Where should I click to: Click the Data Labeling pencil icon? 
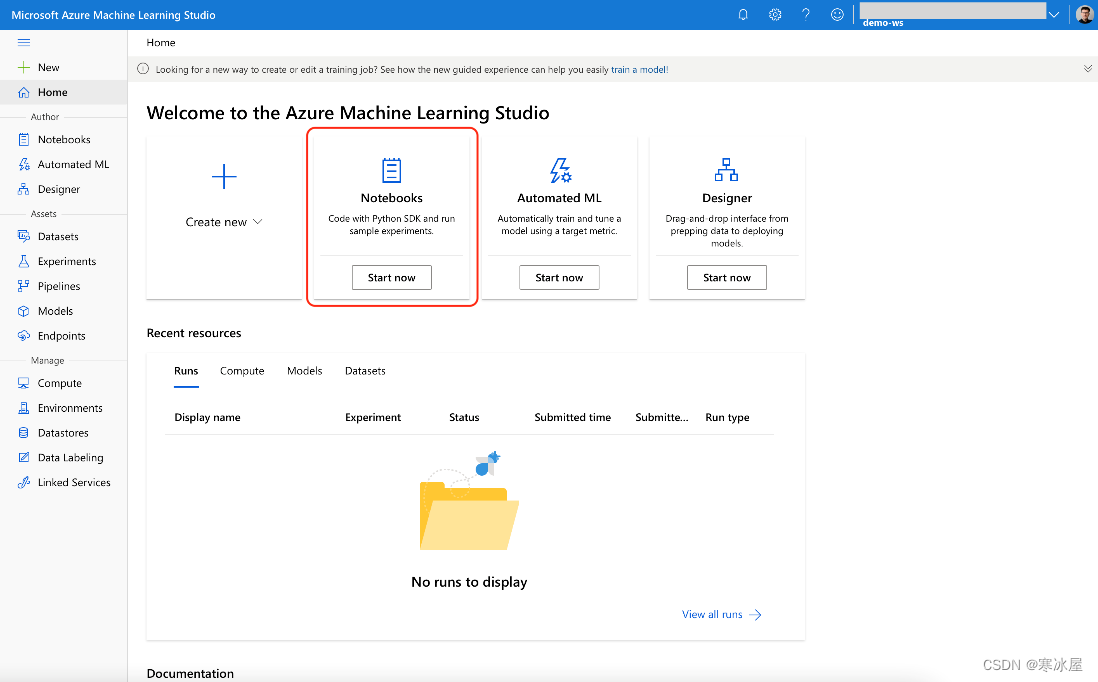pos(24,458)
